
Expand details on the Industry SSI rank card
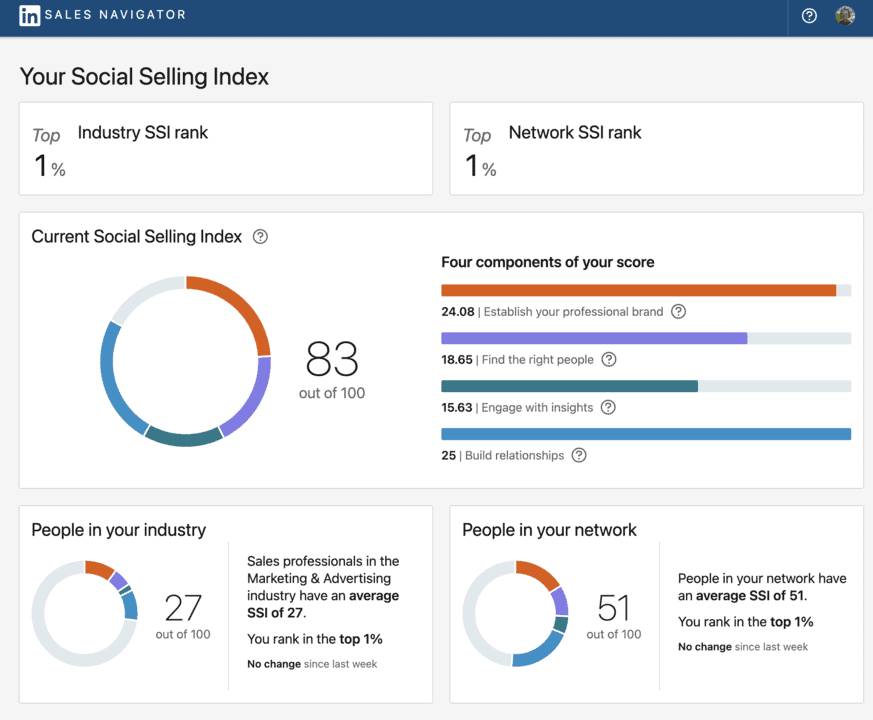[225, 148]
